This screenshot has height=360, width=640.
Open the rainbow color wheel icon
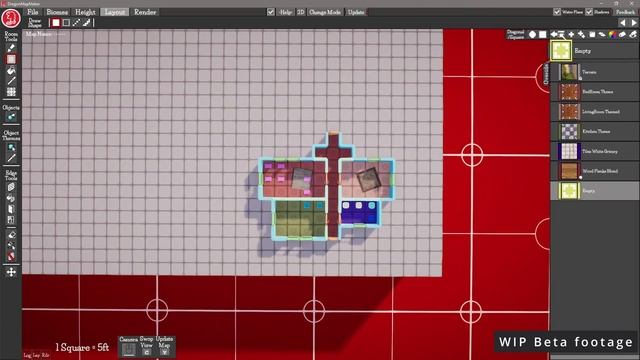point(613,35)
